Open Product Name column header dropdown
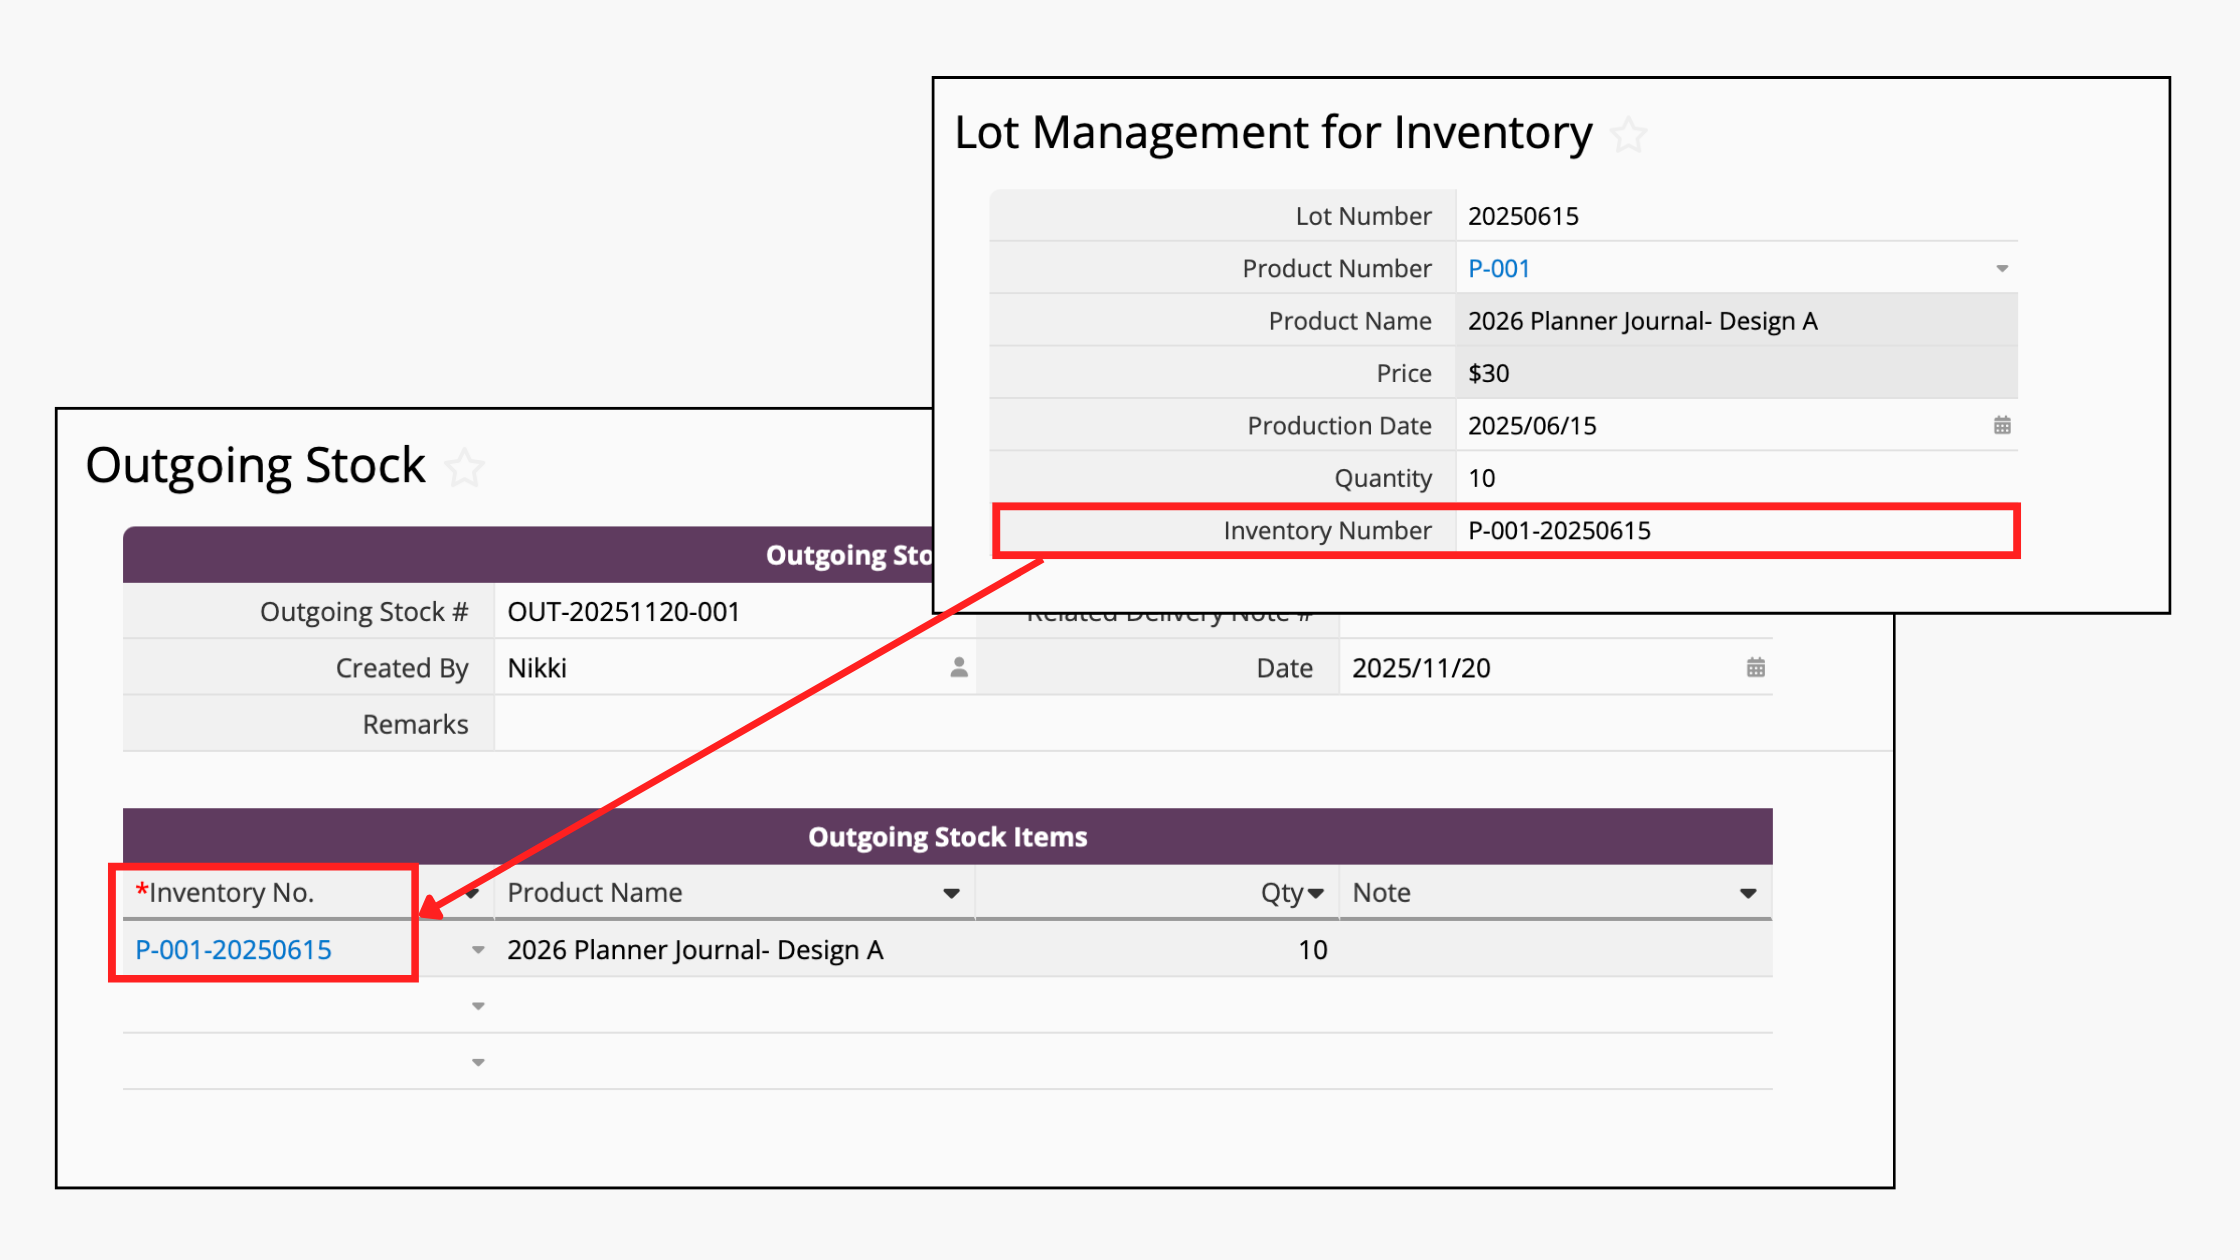 pos(951,893)
